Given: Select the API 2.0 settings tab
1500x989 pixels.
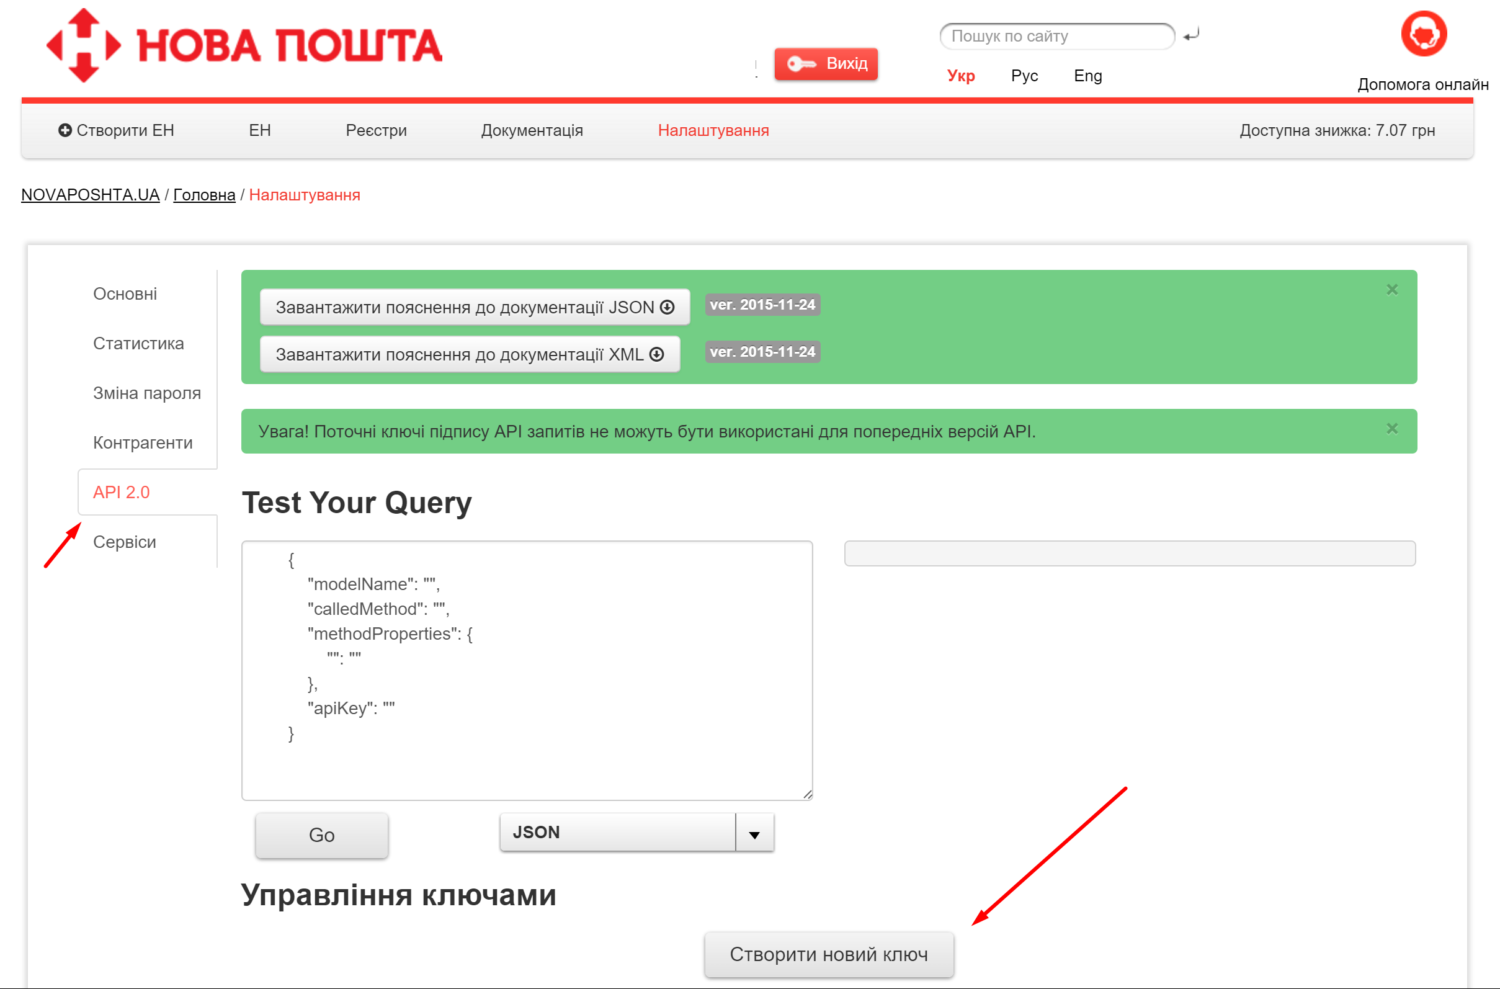Looking at the screenshot, I should pos(147,492).
